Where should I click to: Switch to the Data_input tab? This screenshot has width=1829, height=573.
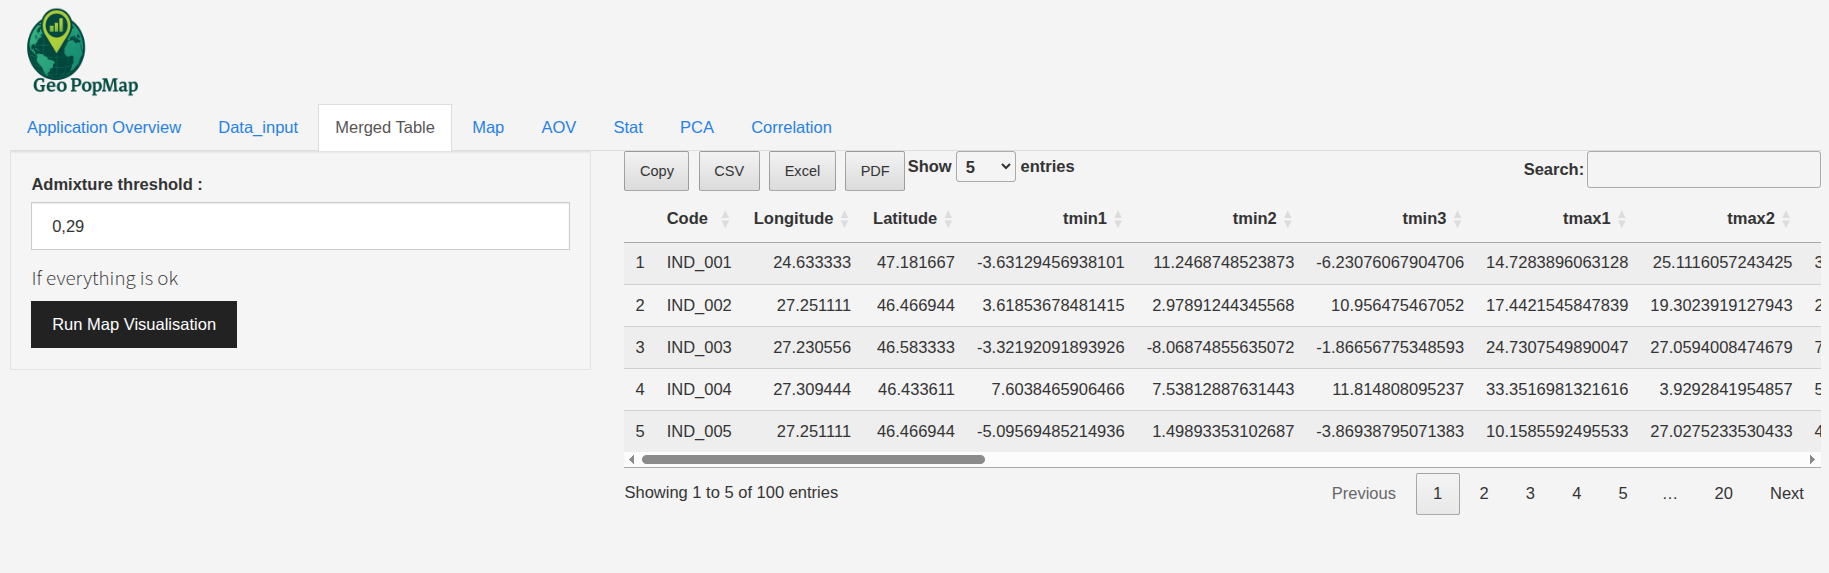pyautogui.click(x=258, y=127)
